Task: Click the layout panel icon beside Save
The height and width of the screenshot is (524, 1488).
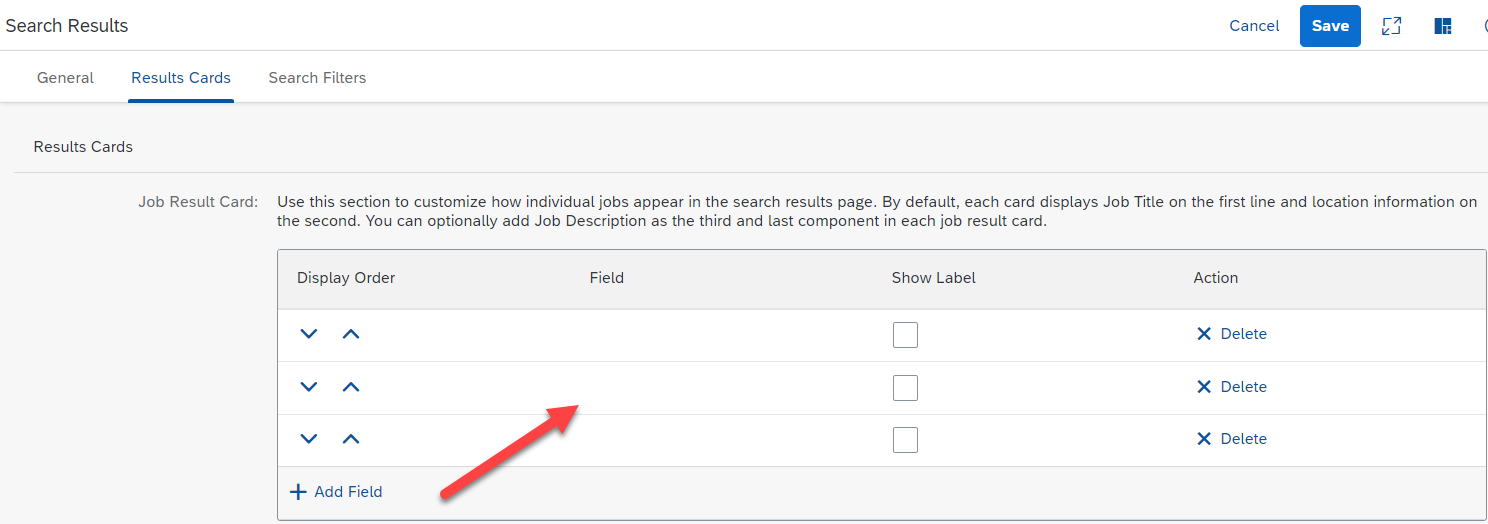Action: point(1443,26)
